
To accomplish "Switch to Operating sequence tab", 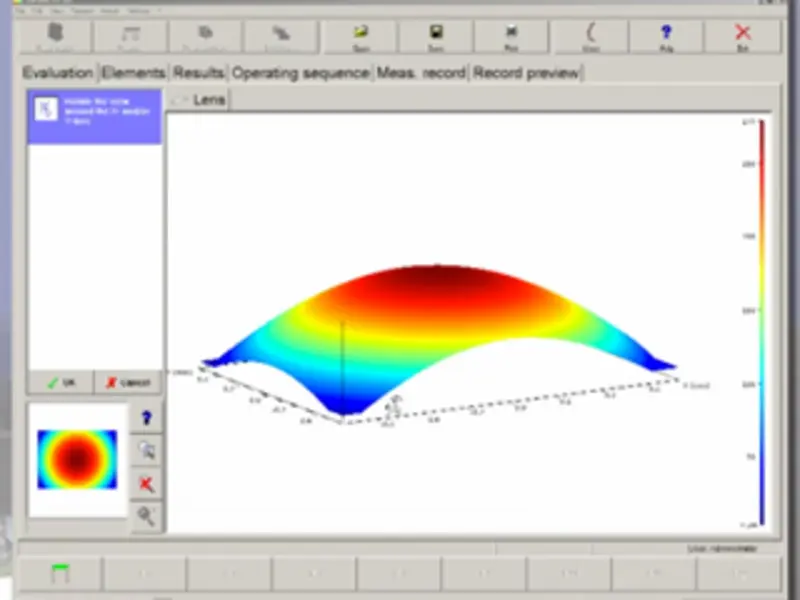I will pos(300,73).
